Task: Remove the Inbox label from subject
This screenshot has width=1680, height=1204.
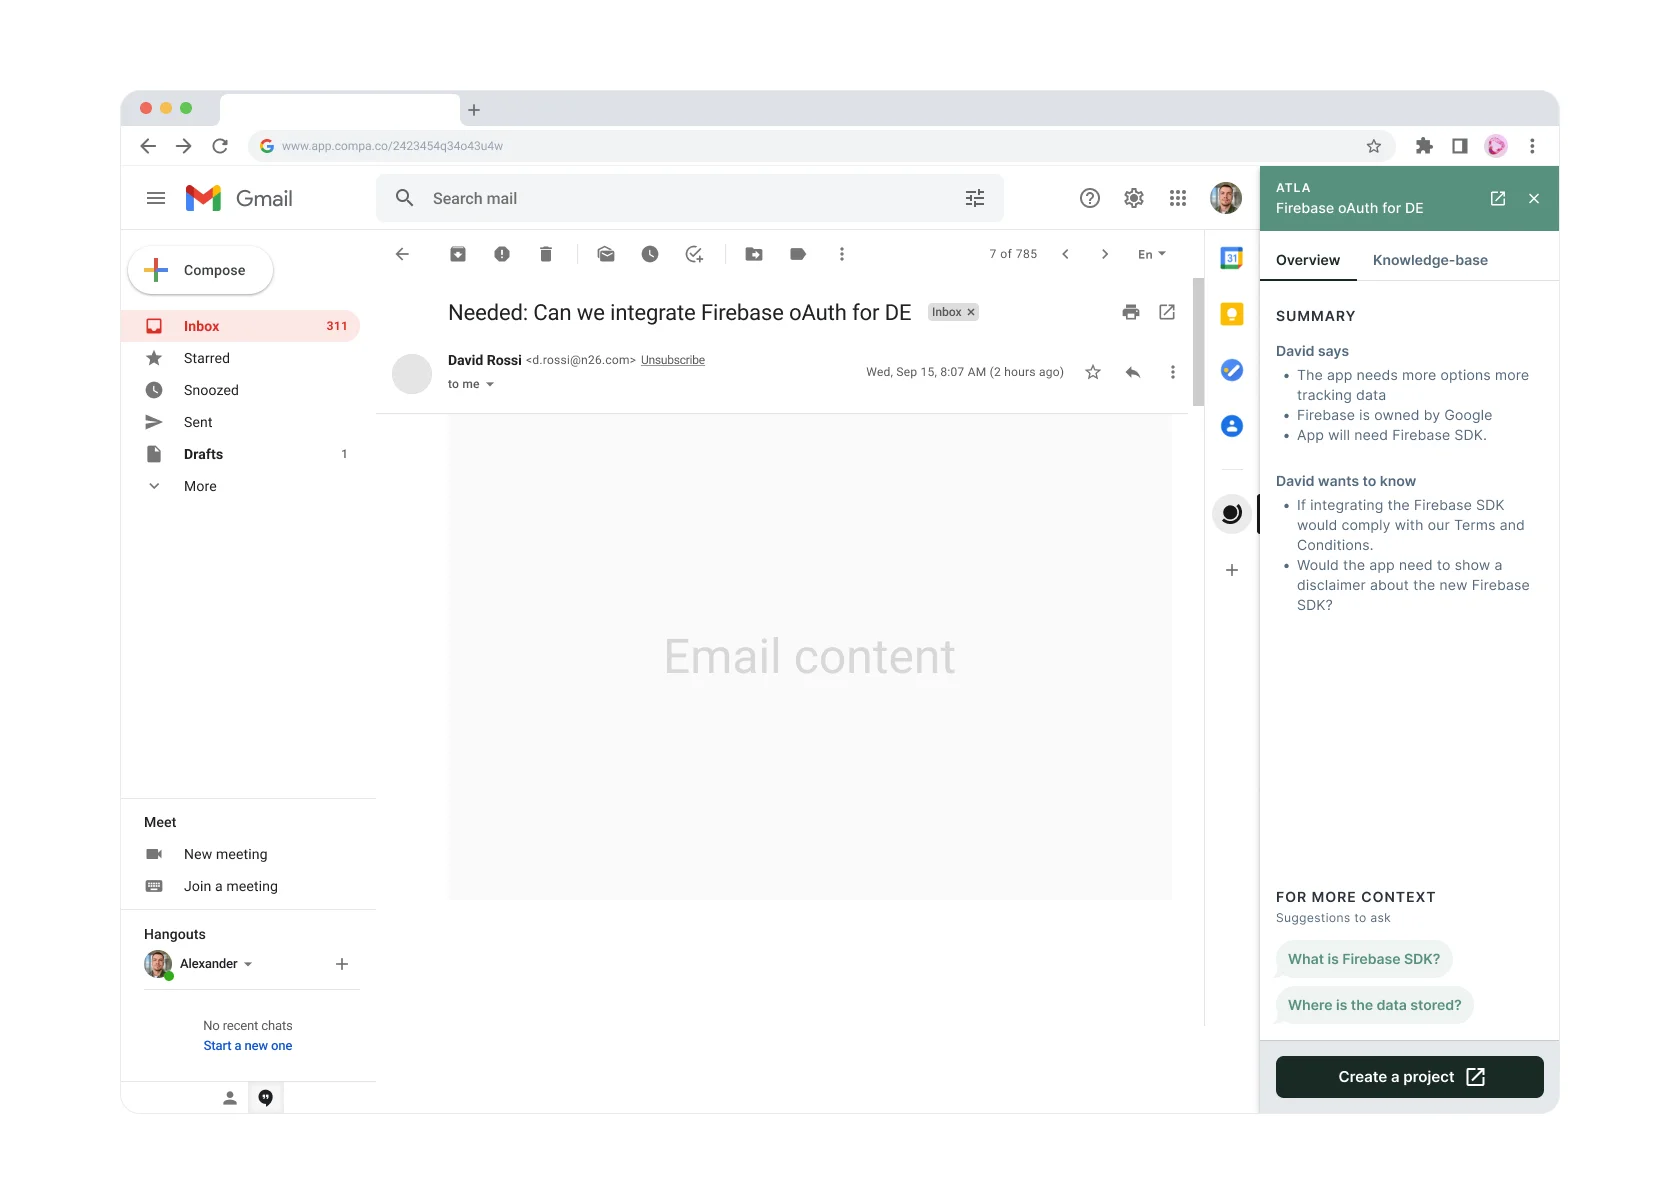Action: coord(971,312)
